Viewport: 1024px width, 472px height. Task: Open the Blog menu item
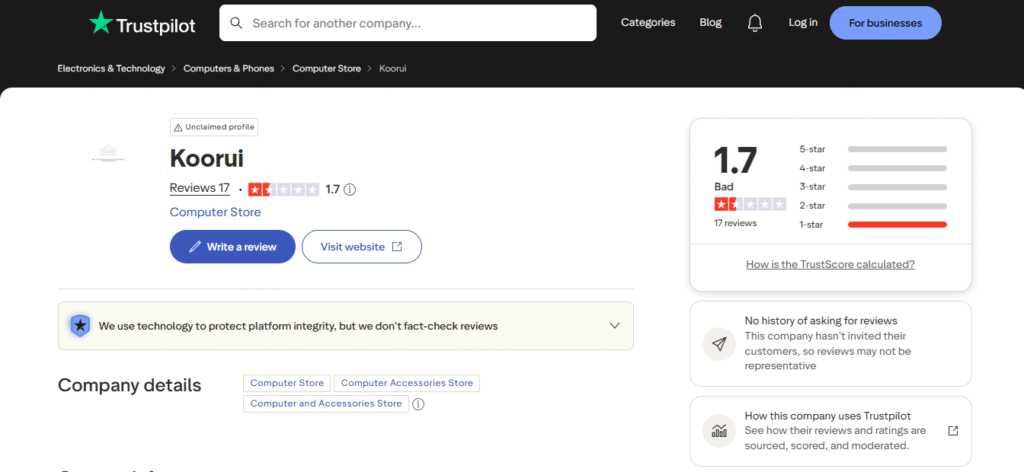(x=711, y=22)
